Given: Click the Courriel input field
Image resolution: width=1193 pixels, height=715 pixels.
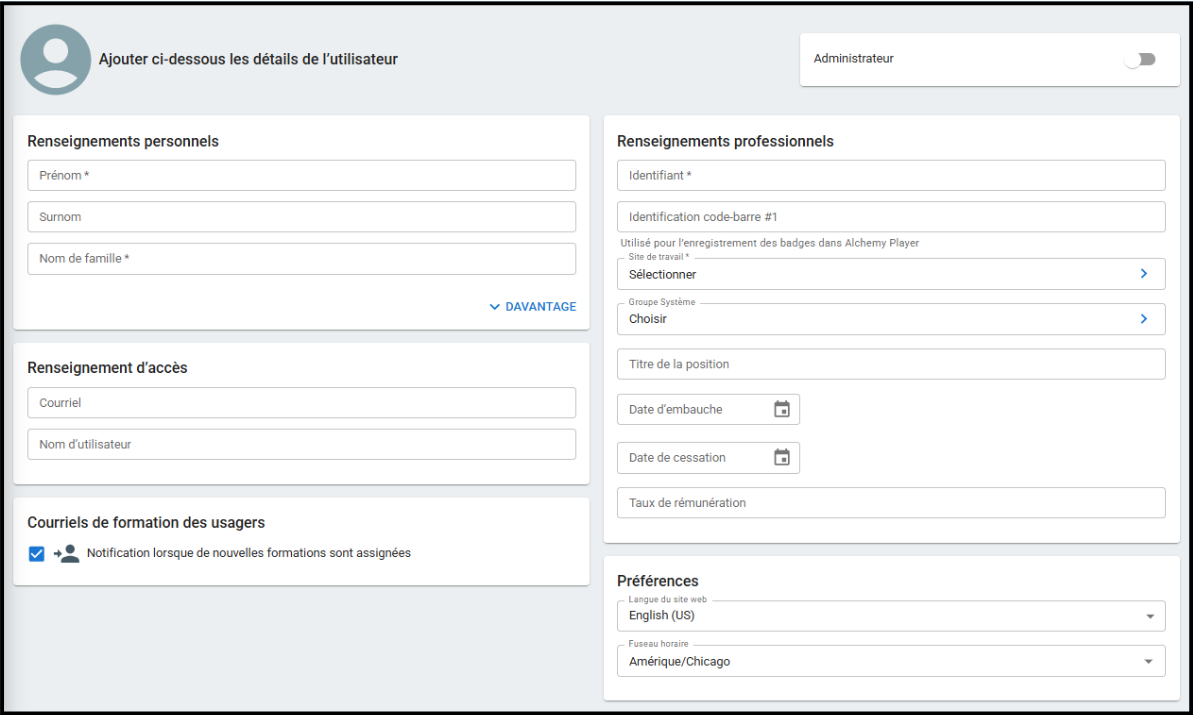Looking at the screenshot, I should point(301,402).
